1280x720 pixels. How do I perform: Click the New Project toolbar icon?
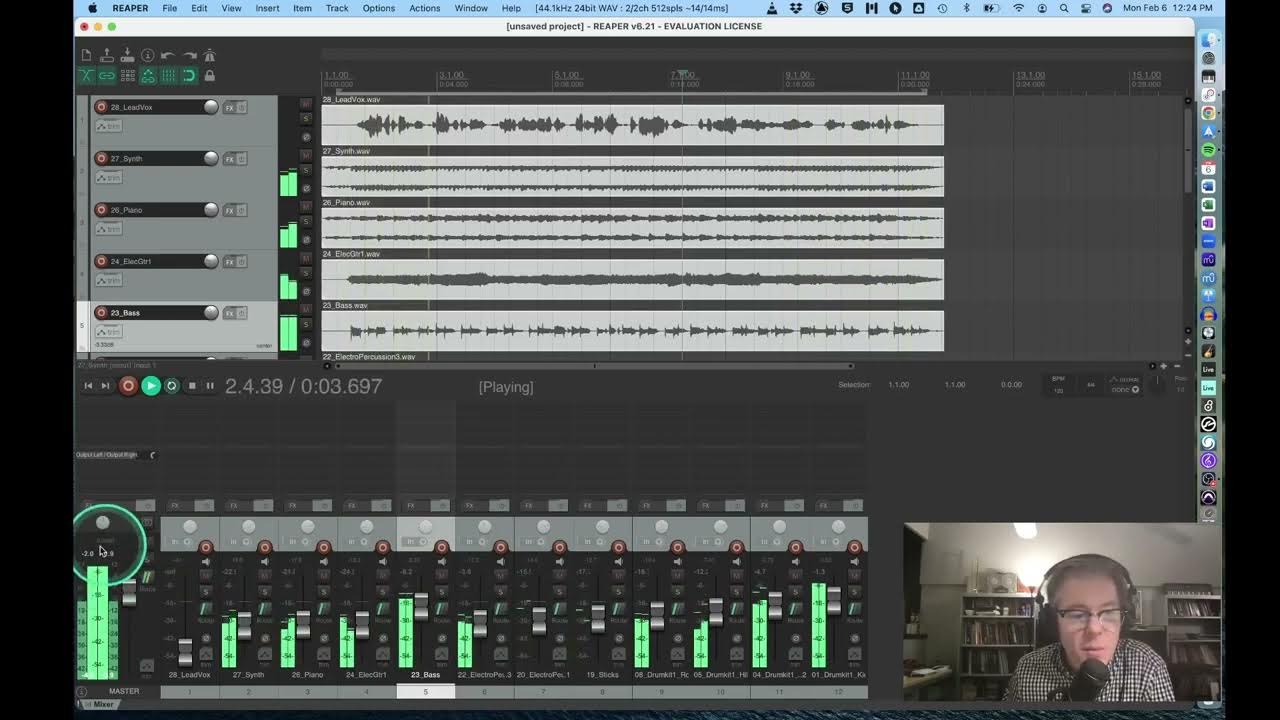[x=86, y=55]
